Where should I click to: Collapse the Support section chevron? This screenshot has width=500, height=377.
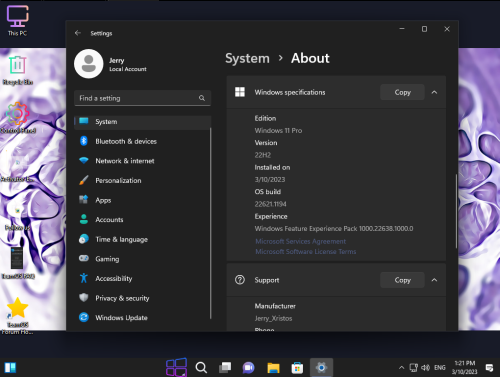coord(434,280)
